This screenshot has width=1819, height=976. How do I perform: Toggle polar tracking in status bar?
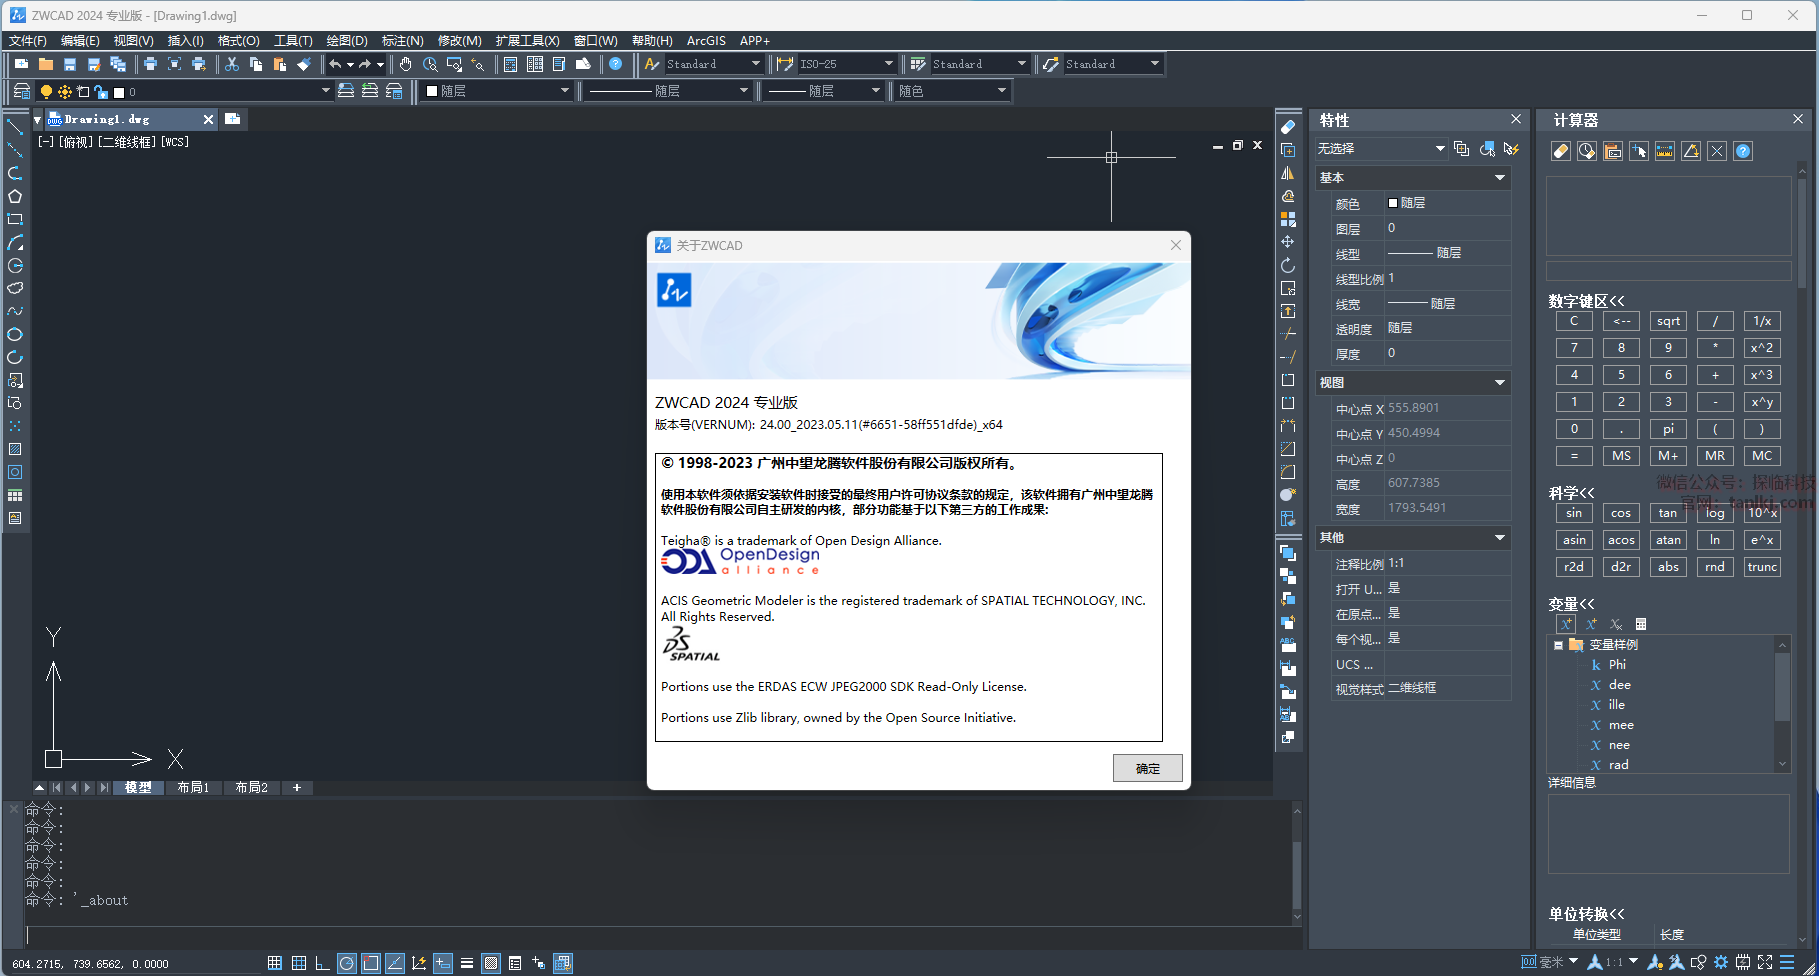[346, 963]
